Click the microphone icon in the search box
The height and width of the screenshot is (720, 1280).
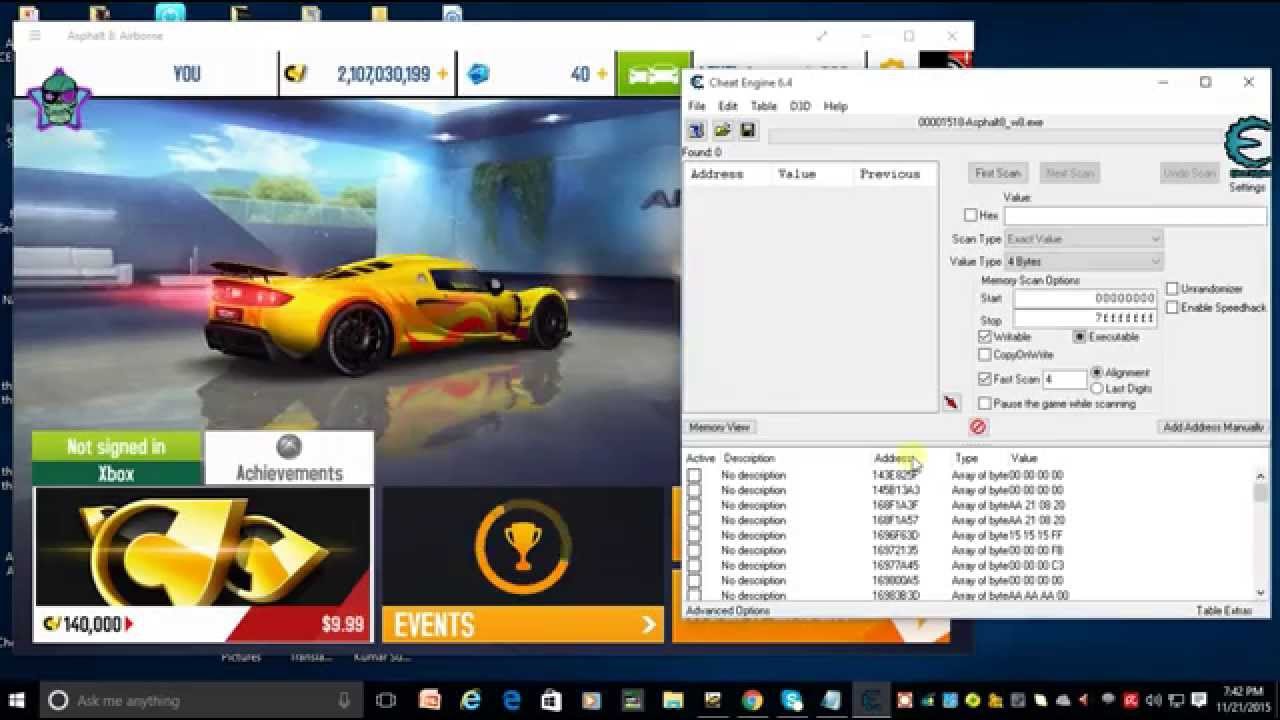[345, 701]
